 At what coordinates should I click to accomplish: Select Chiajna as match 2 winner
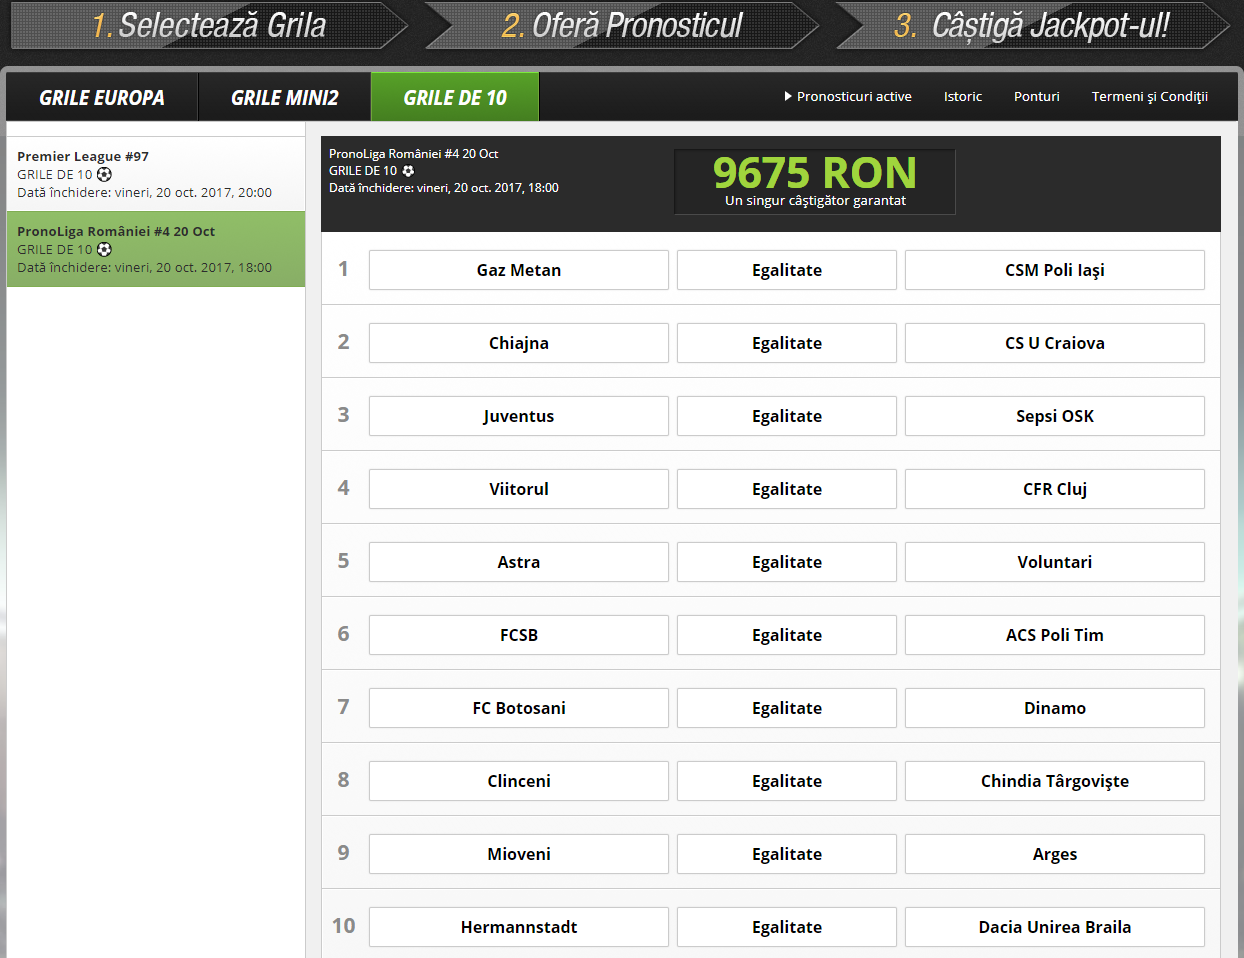coord(519,343)
